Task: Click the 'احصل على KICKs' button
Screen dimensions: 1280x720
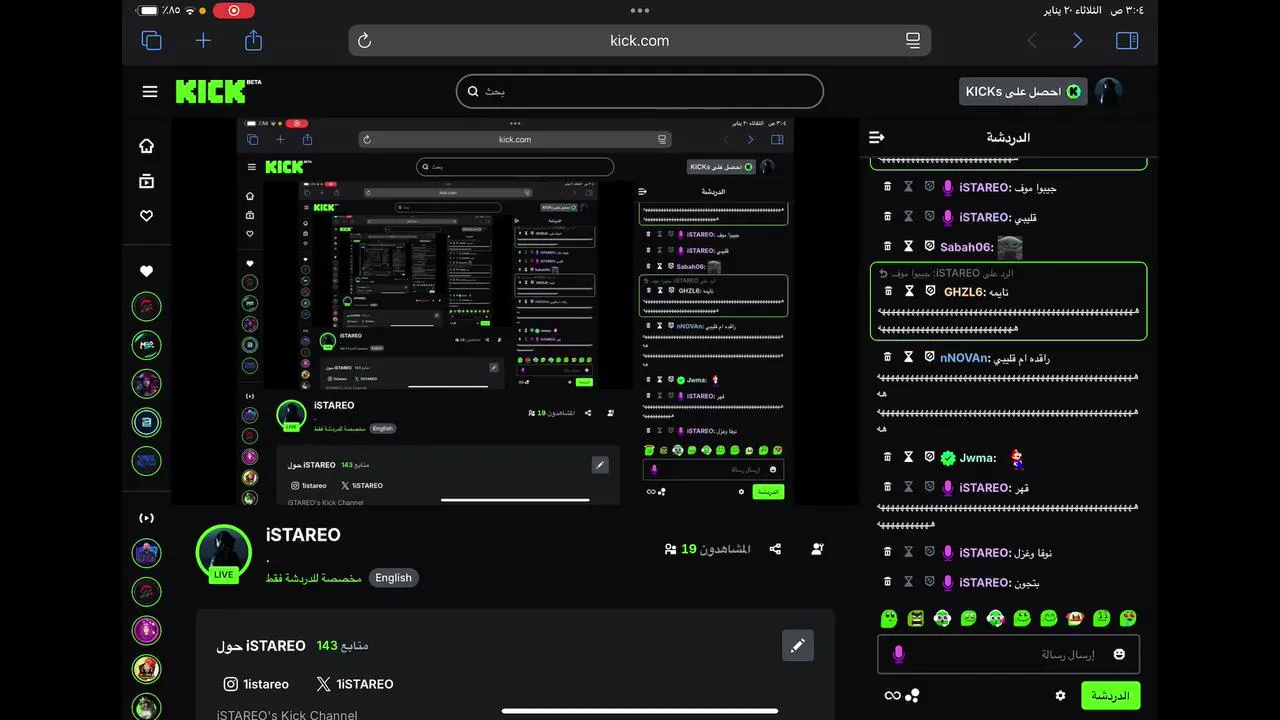Action: click(1023, 91)
